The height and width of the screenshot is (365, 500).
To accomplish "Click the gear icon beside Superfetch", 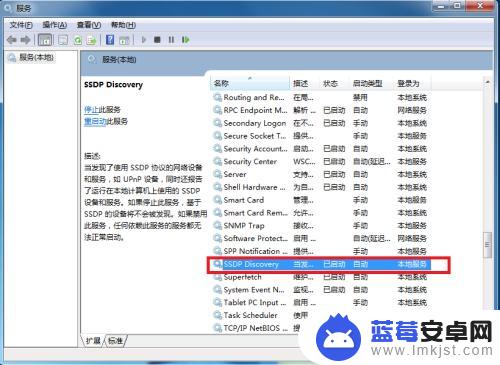I will [x=218, y=277].
